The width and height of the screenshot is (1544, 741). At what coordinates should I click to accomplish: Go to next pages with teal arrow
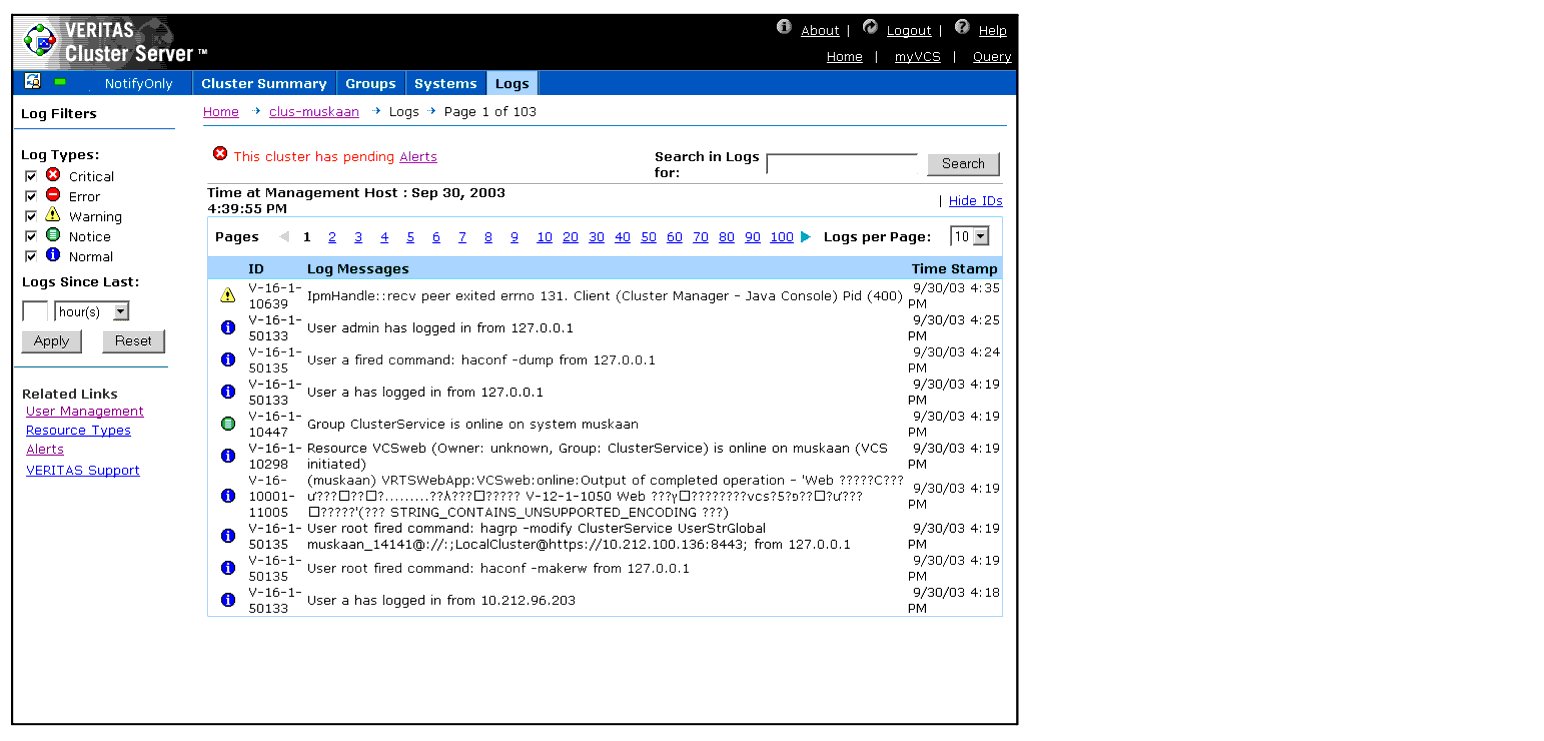coord(806,237)
